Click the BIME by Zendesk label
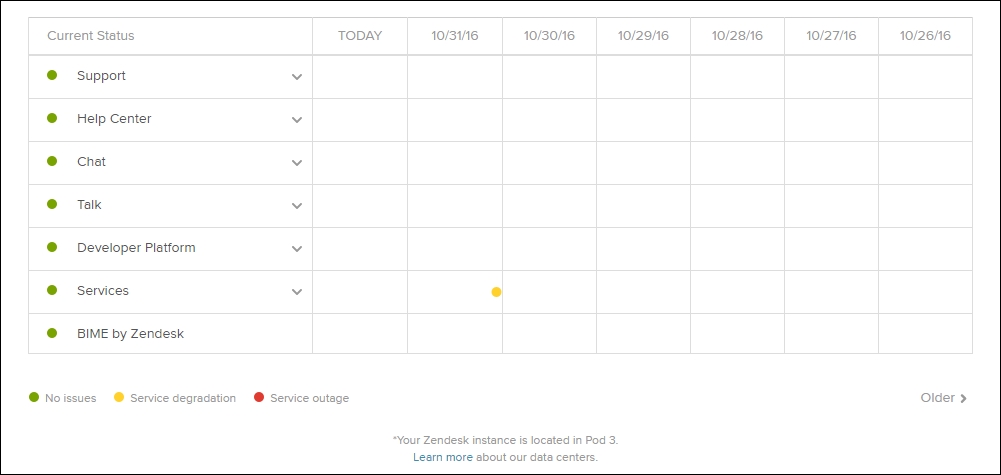 130,333
